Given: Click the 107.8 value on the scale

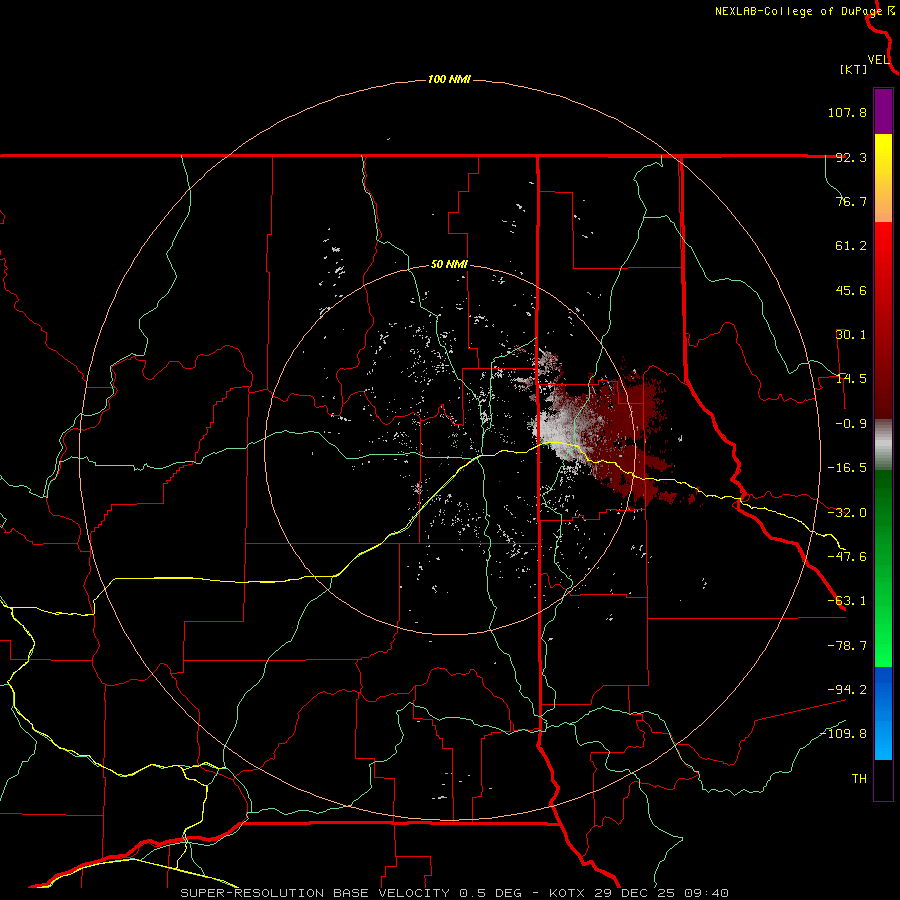Looking at the screenshot, I should point(847,112).
